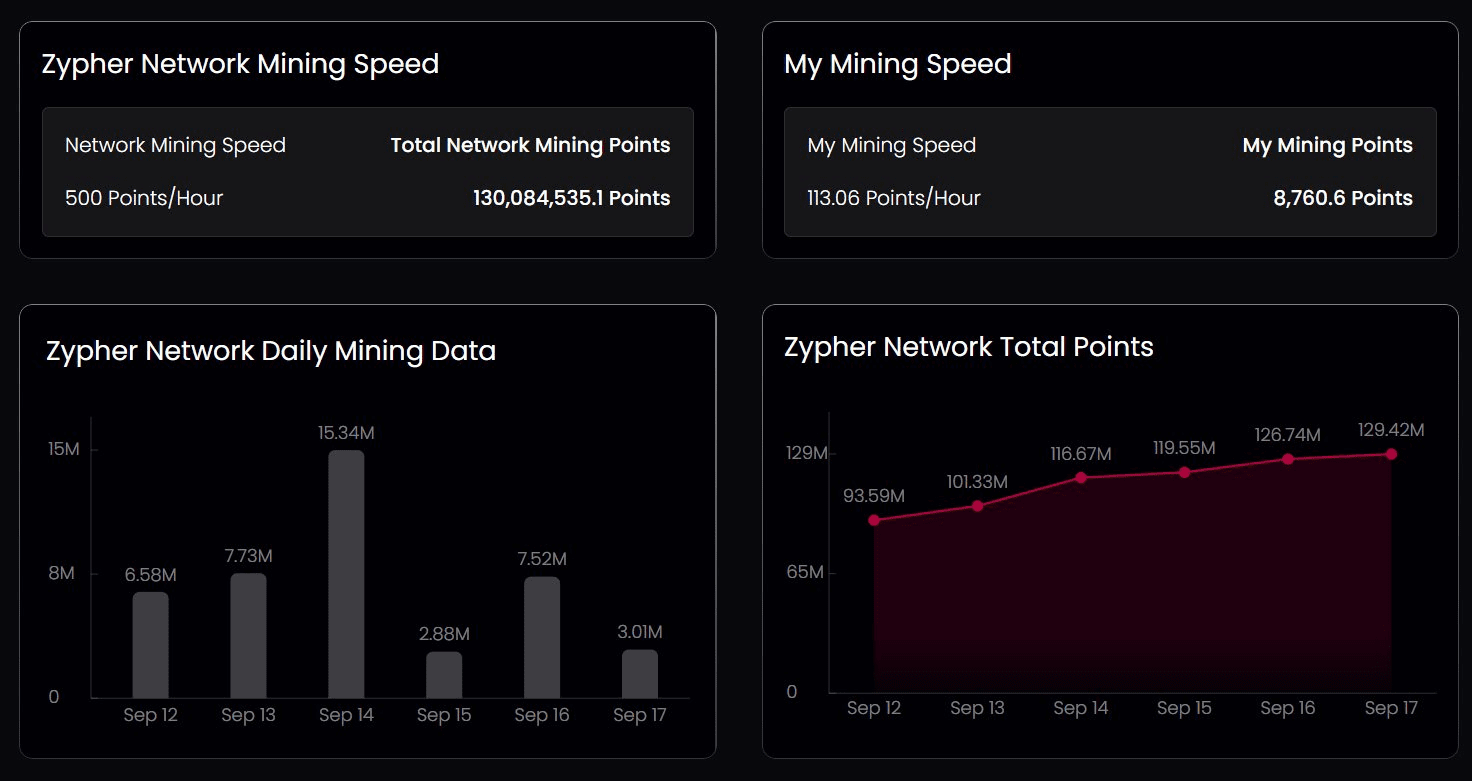Click the Zypher Network Daily Mining Data title
This screenshot has height=781, width=1472.
click(x=270, y=351)
